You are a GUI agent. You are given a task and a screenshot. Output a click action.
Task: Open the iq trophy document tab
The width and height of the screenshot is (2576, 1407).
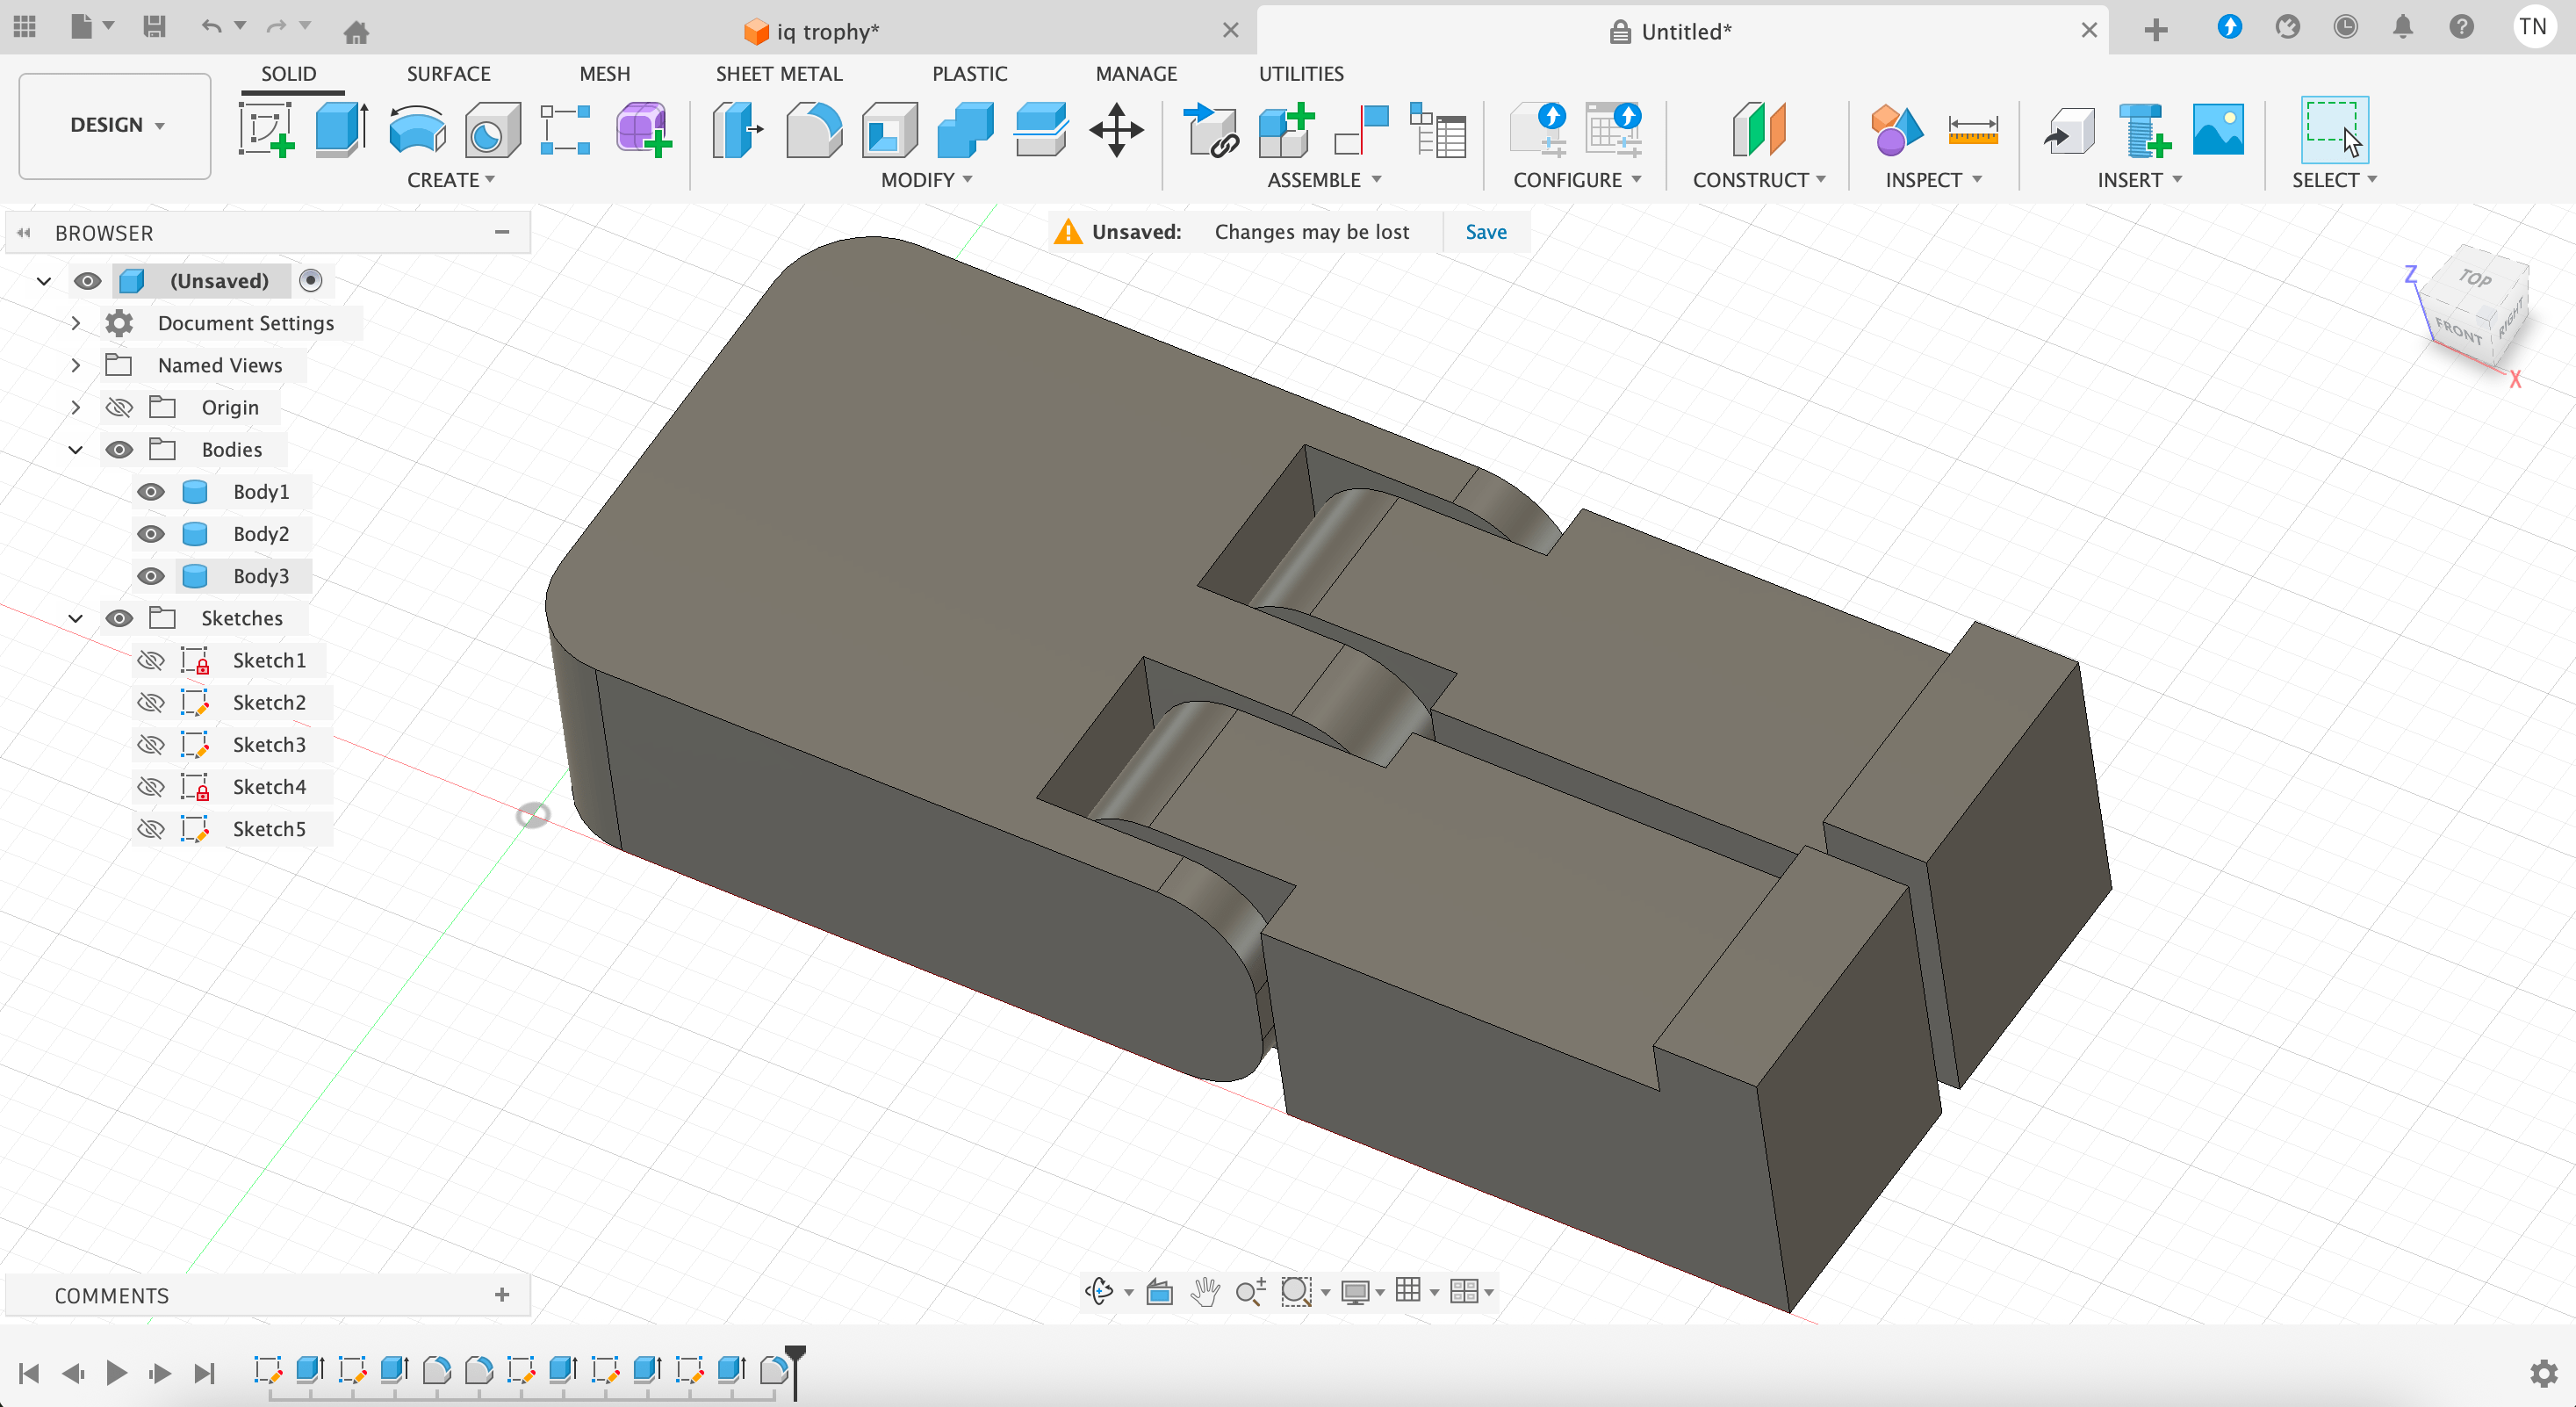coord(826,31)
